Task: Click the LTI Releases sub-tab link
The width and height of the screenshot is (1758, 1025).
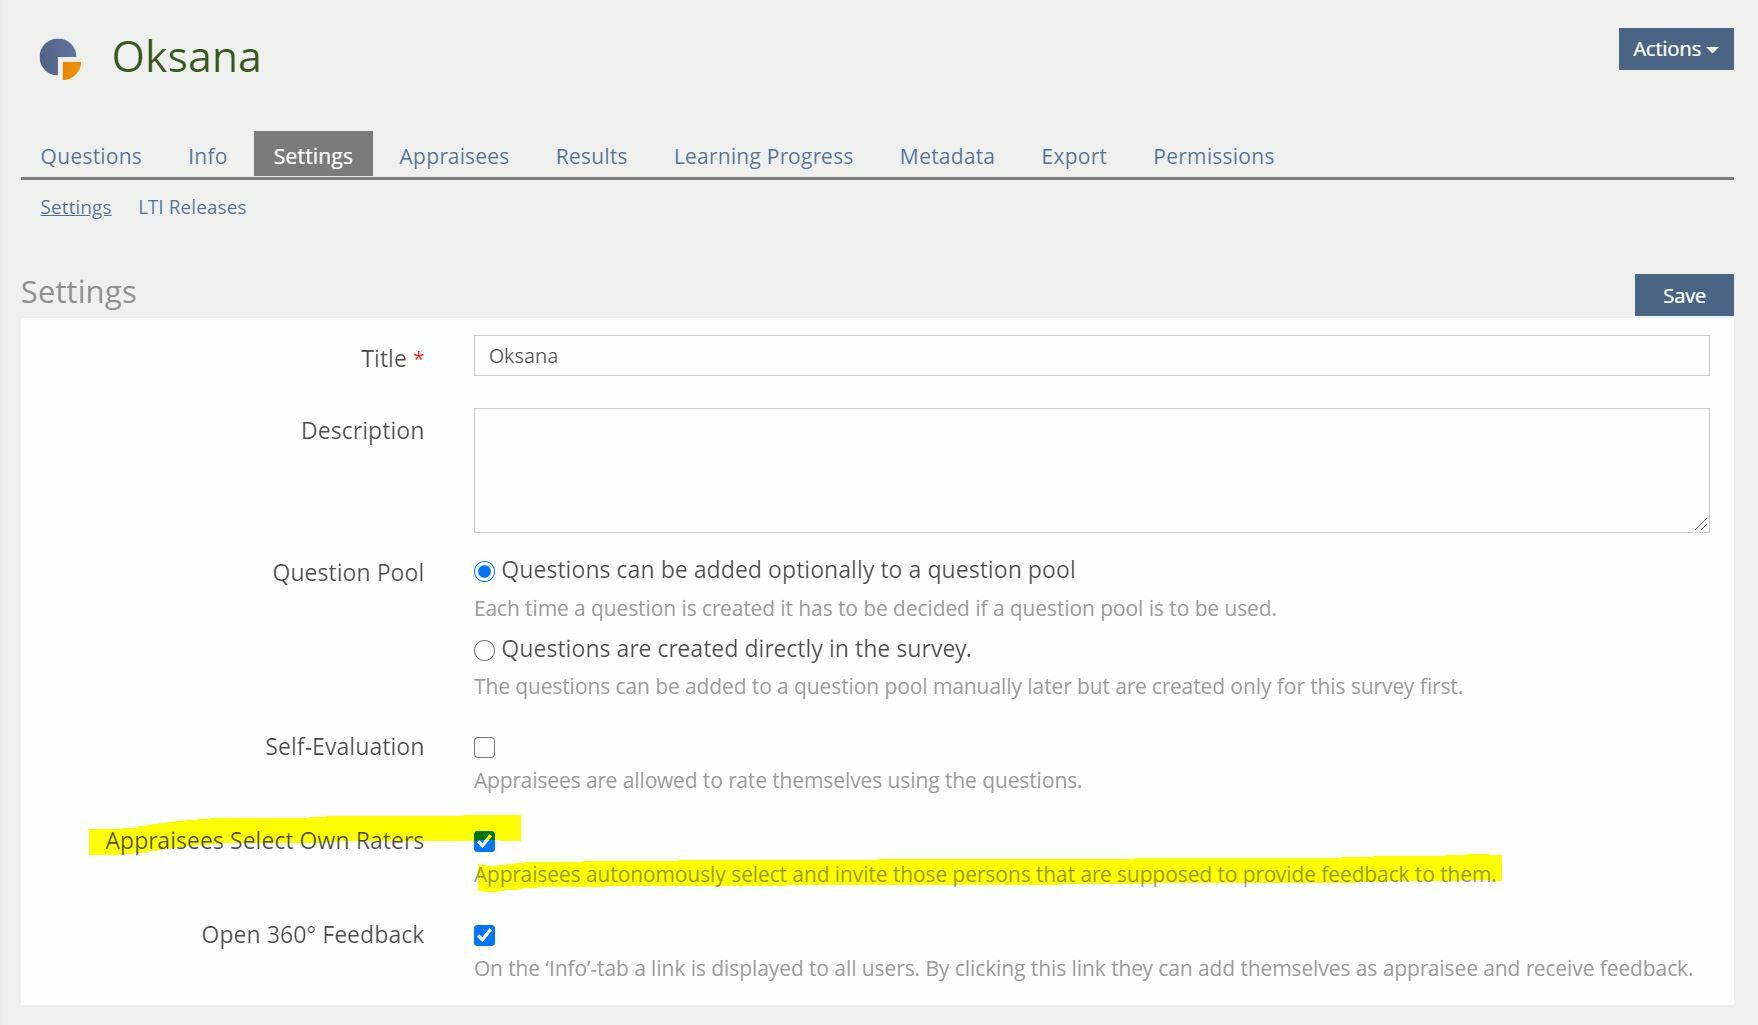Action: [192, 207]
